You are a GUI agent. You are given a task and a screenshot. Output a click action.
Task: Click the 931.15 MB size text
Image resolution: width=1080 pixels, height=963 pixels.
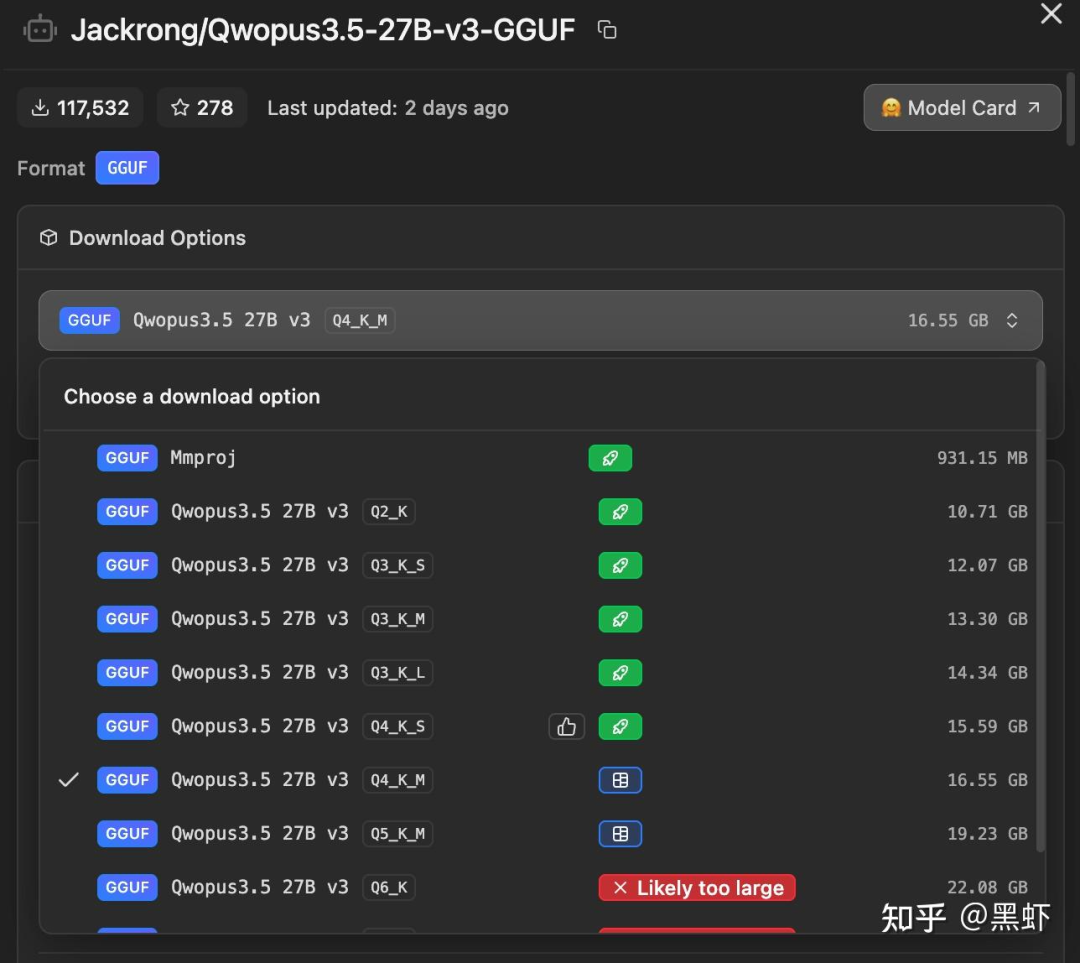(x=982, y=458)
